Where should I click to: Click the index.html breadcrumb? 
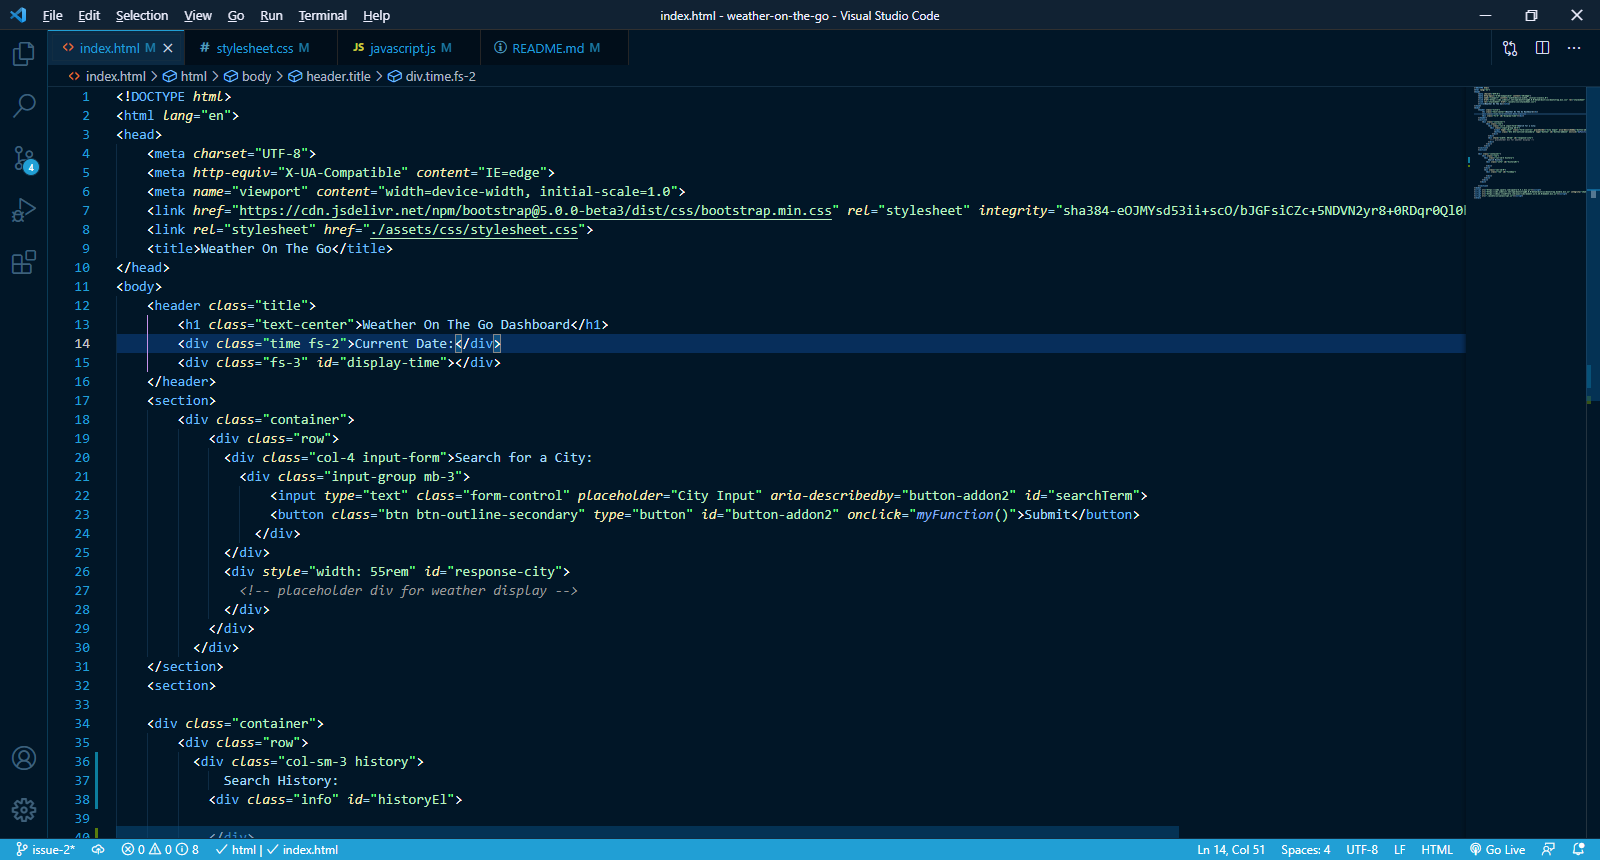(107, 76)
